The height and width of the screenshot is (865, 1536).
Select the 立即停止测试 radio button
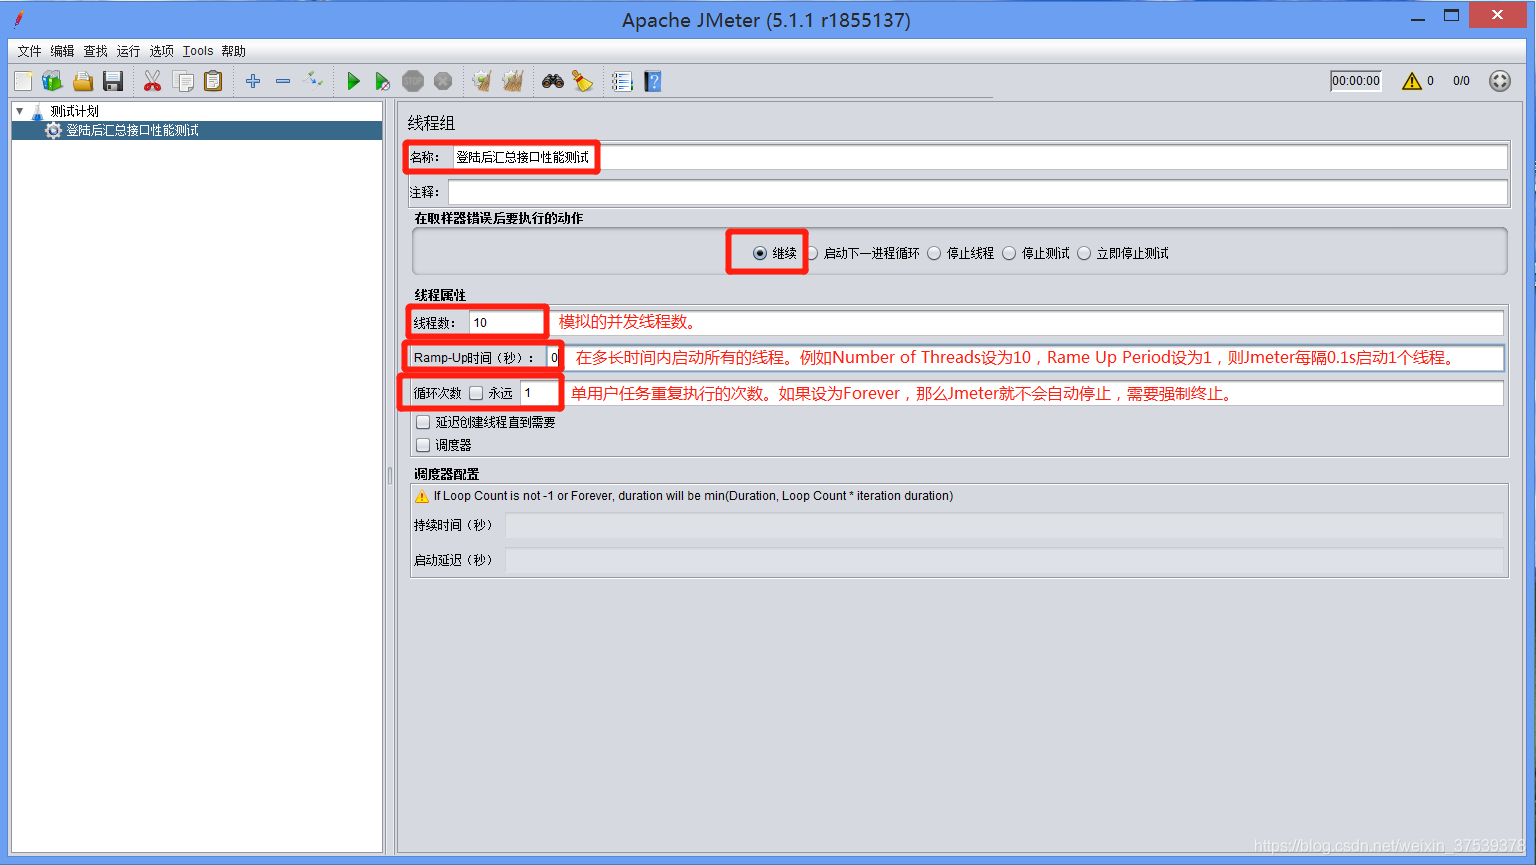tap(1084, 253)
